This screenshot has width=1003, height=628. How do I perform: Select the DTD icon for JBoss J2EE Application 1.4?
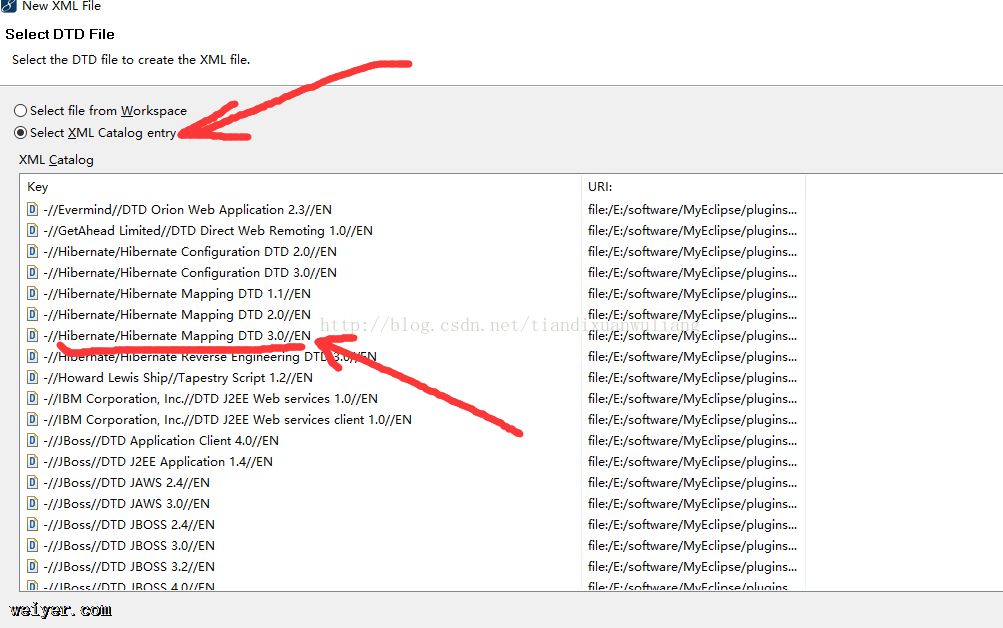(x=33, y=461)
